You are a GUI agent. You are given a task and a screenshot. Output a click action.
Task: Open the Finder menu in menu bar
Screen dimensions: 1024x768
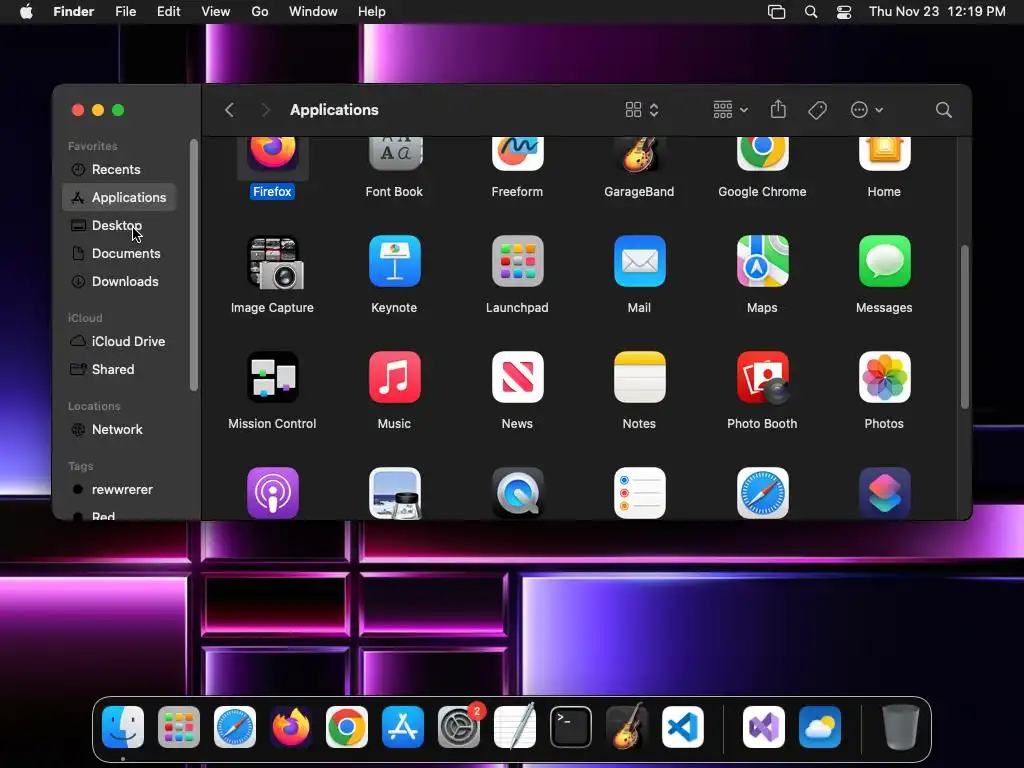(x=73, y=12)
